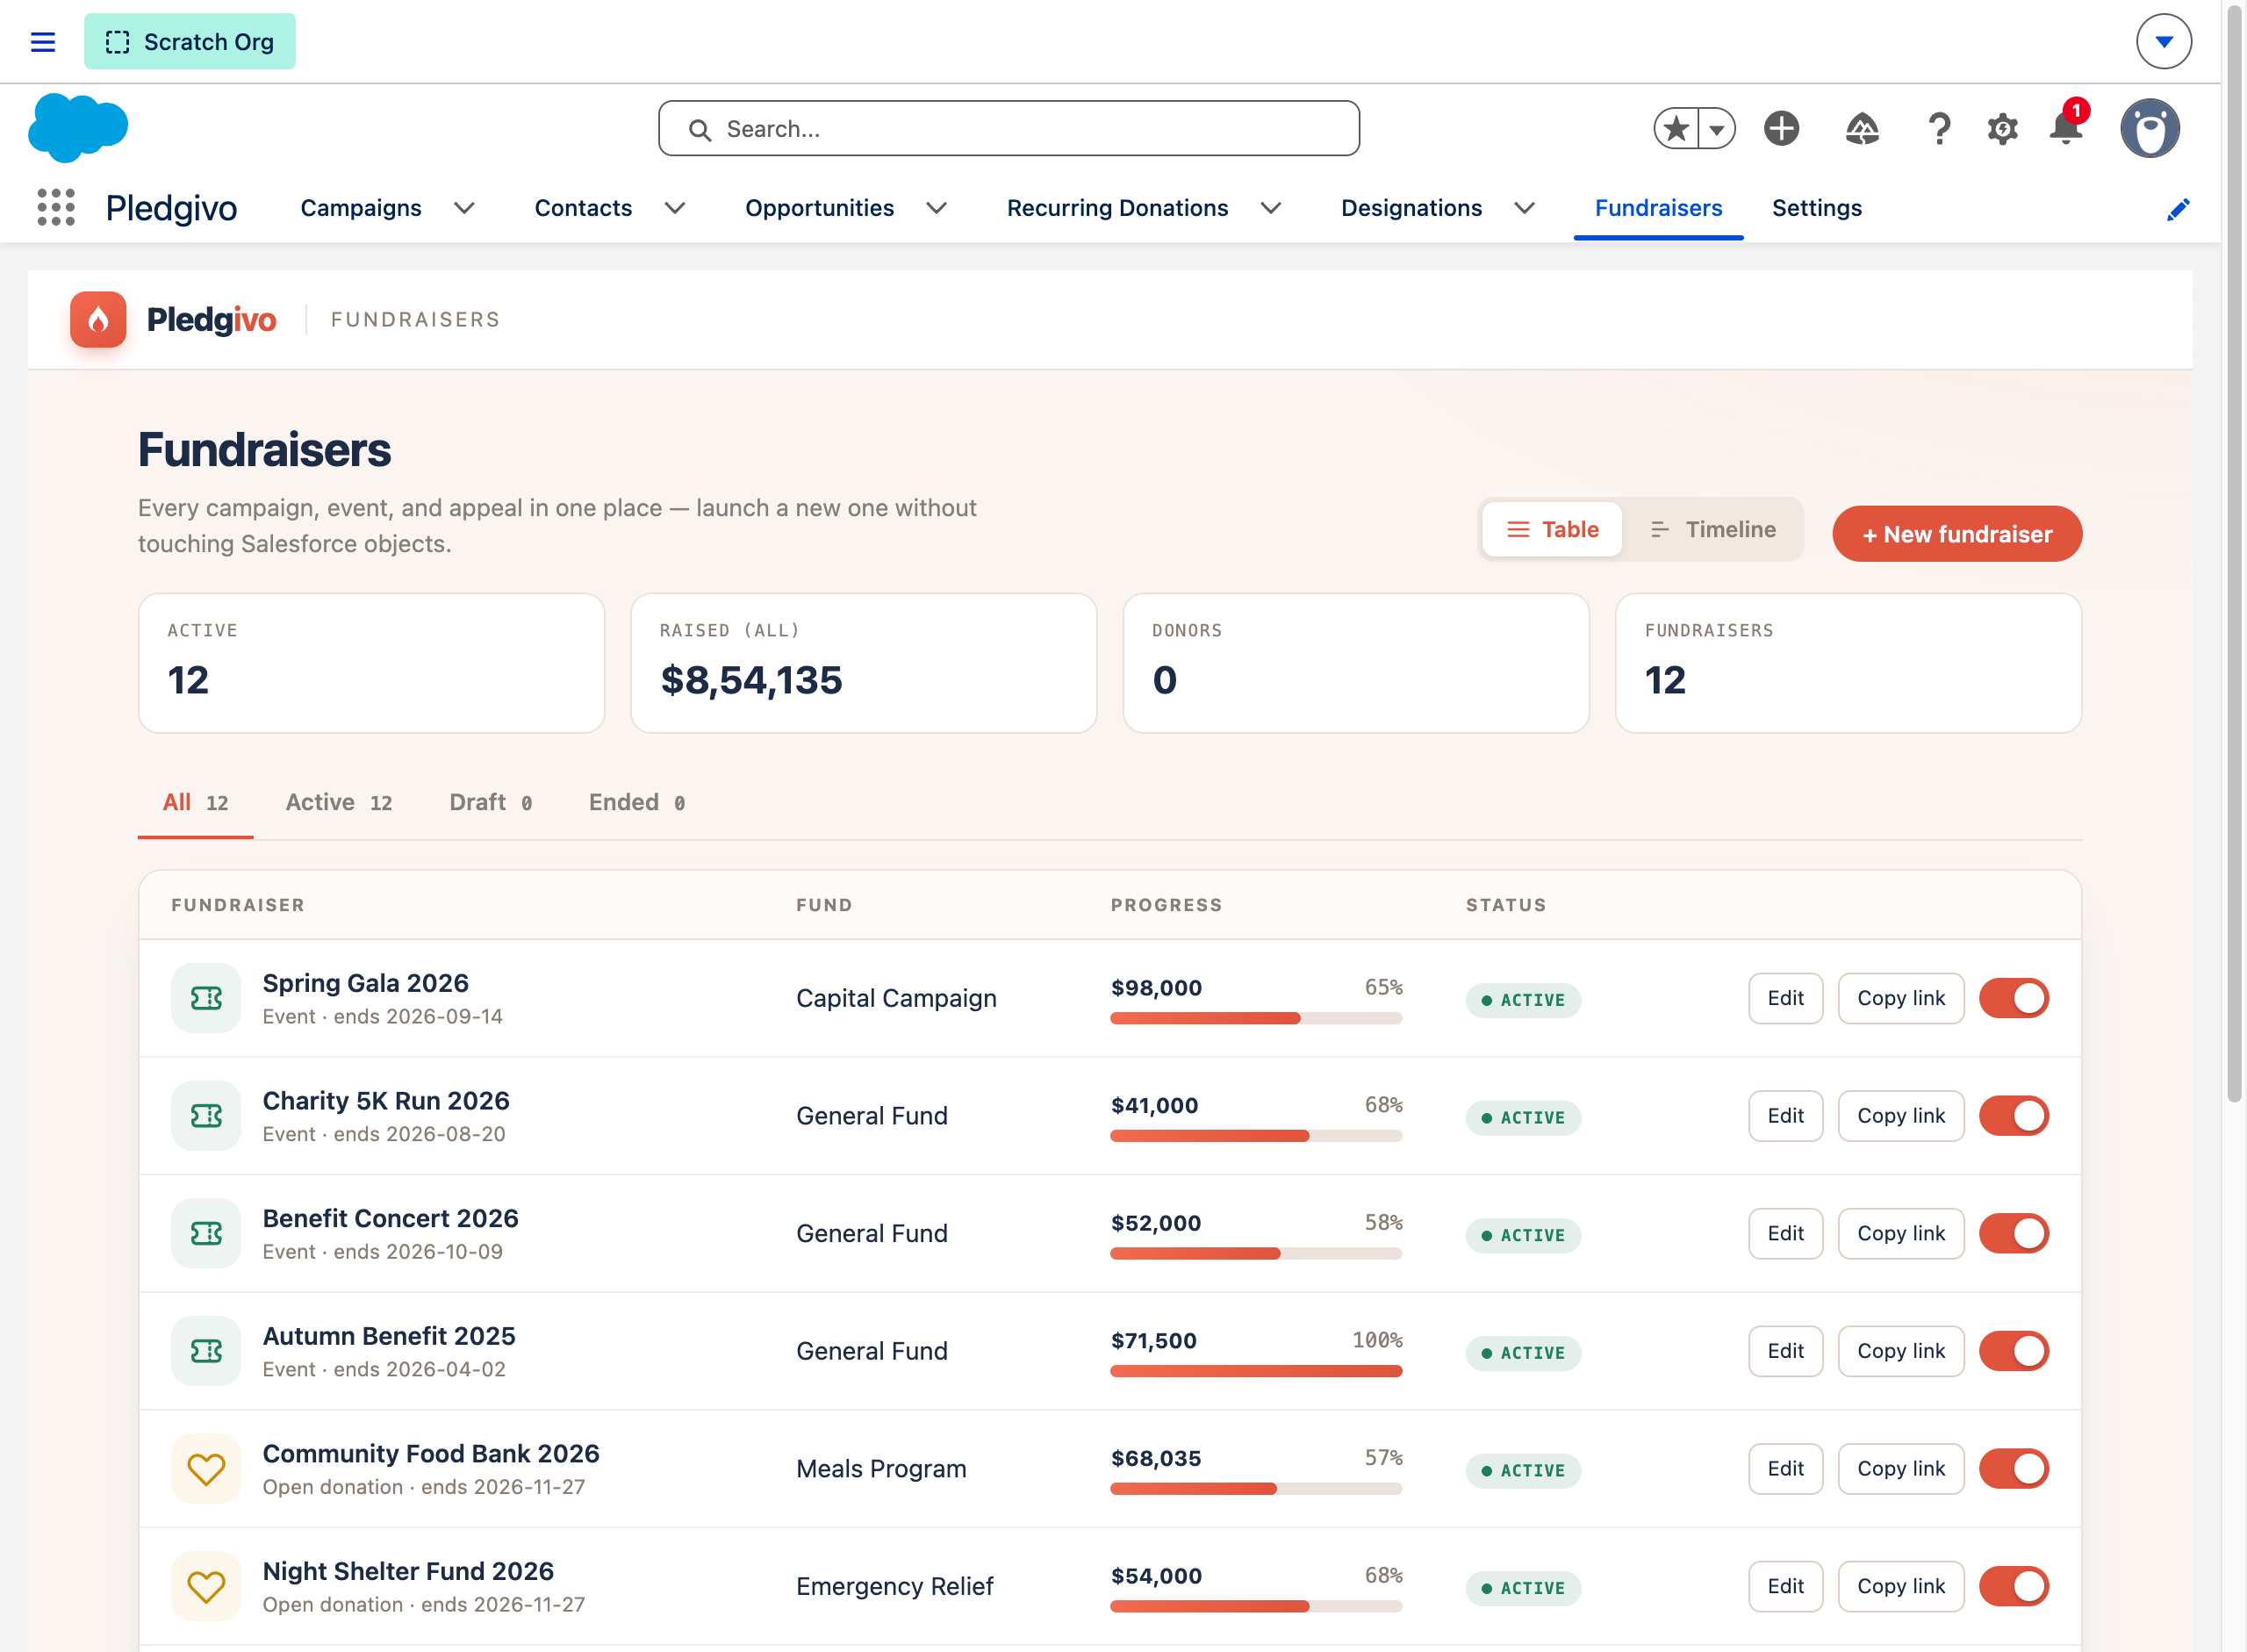Open the Campaigns nav item
The image size is (2247, 1652).
tap(361, 208)
